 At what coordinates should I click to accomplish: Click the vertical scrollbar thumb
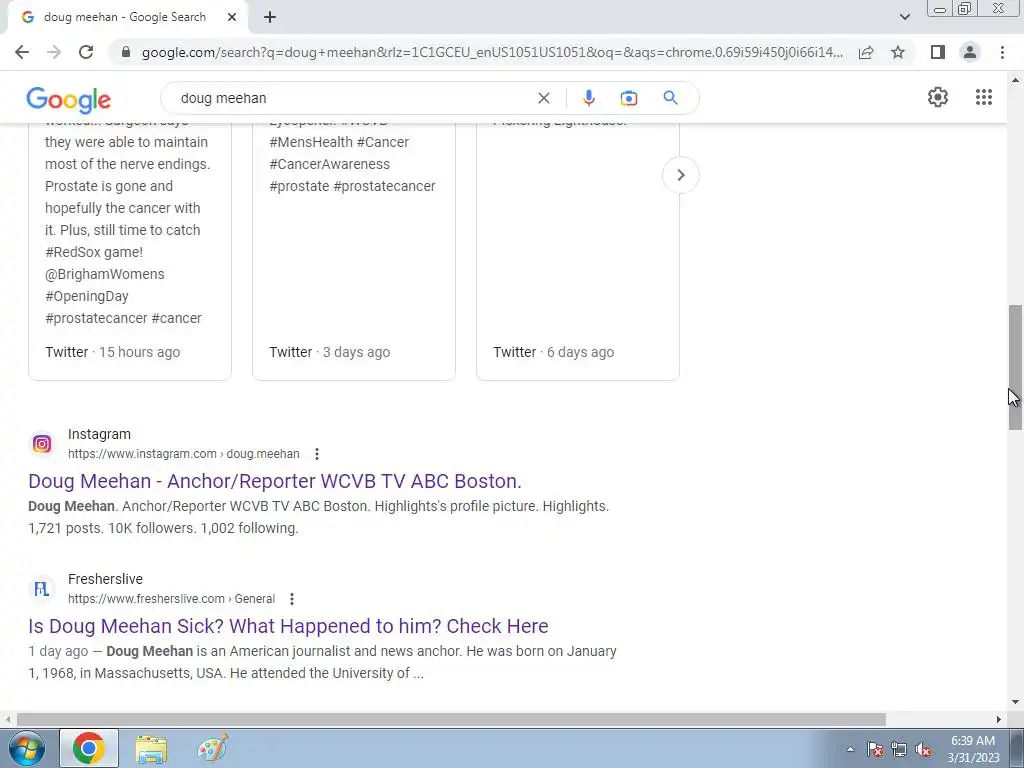click(1015, 367)
